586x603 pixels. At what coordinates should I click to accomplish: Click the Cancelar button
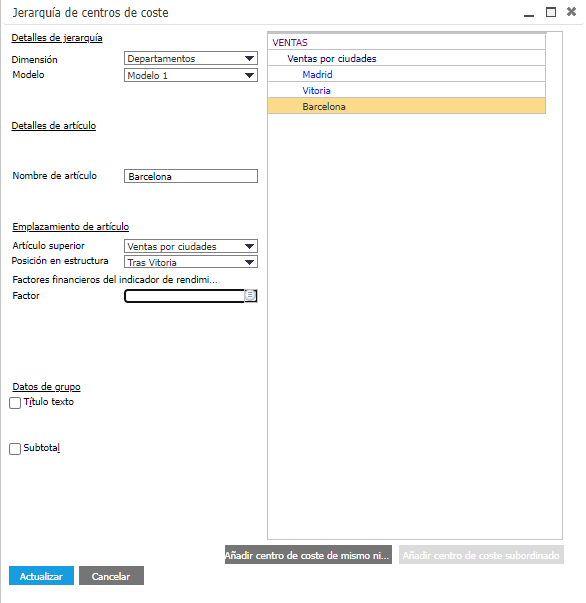112,576
